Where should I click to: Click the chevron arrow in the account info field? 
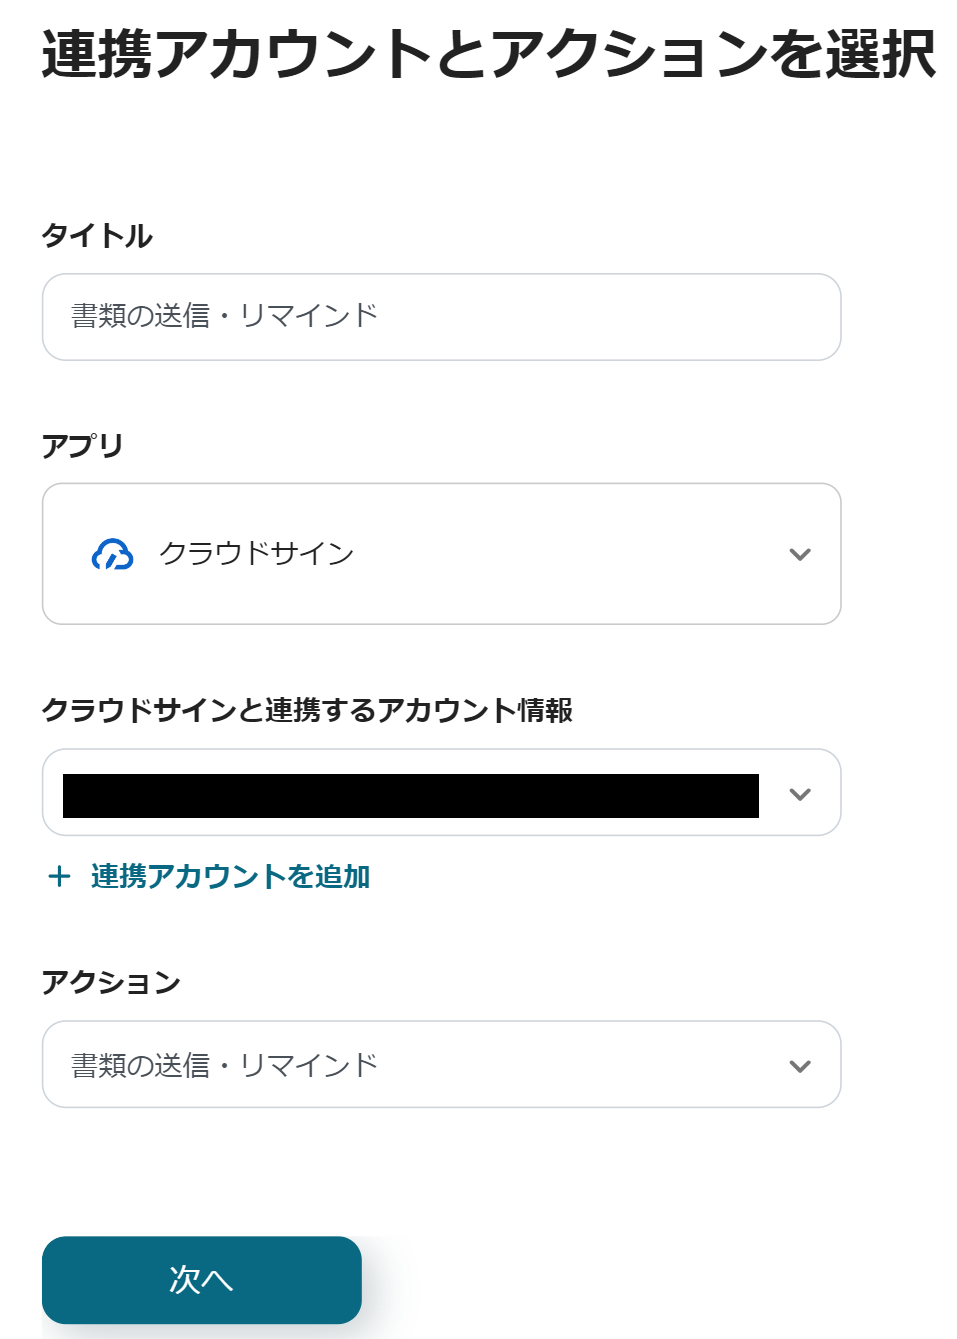coord(799,794)
